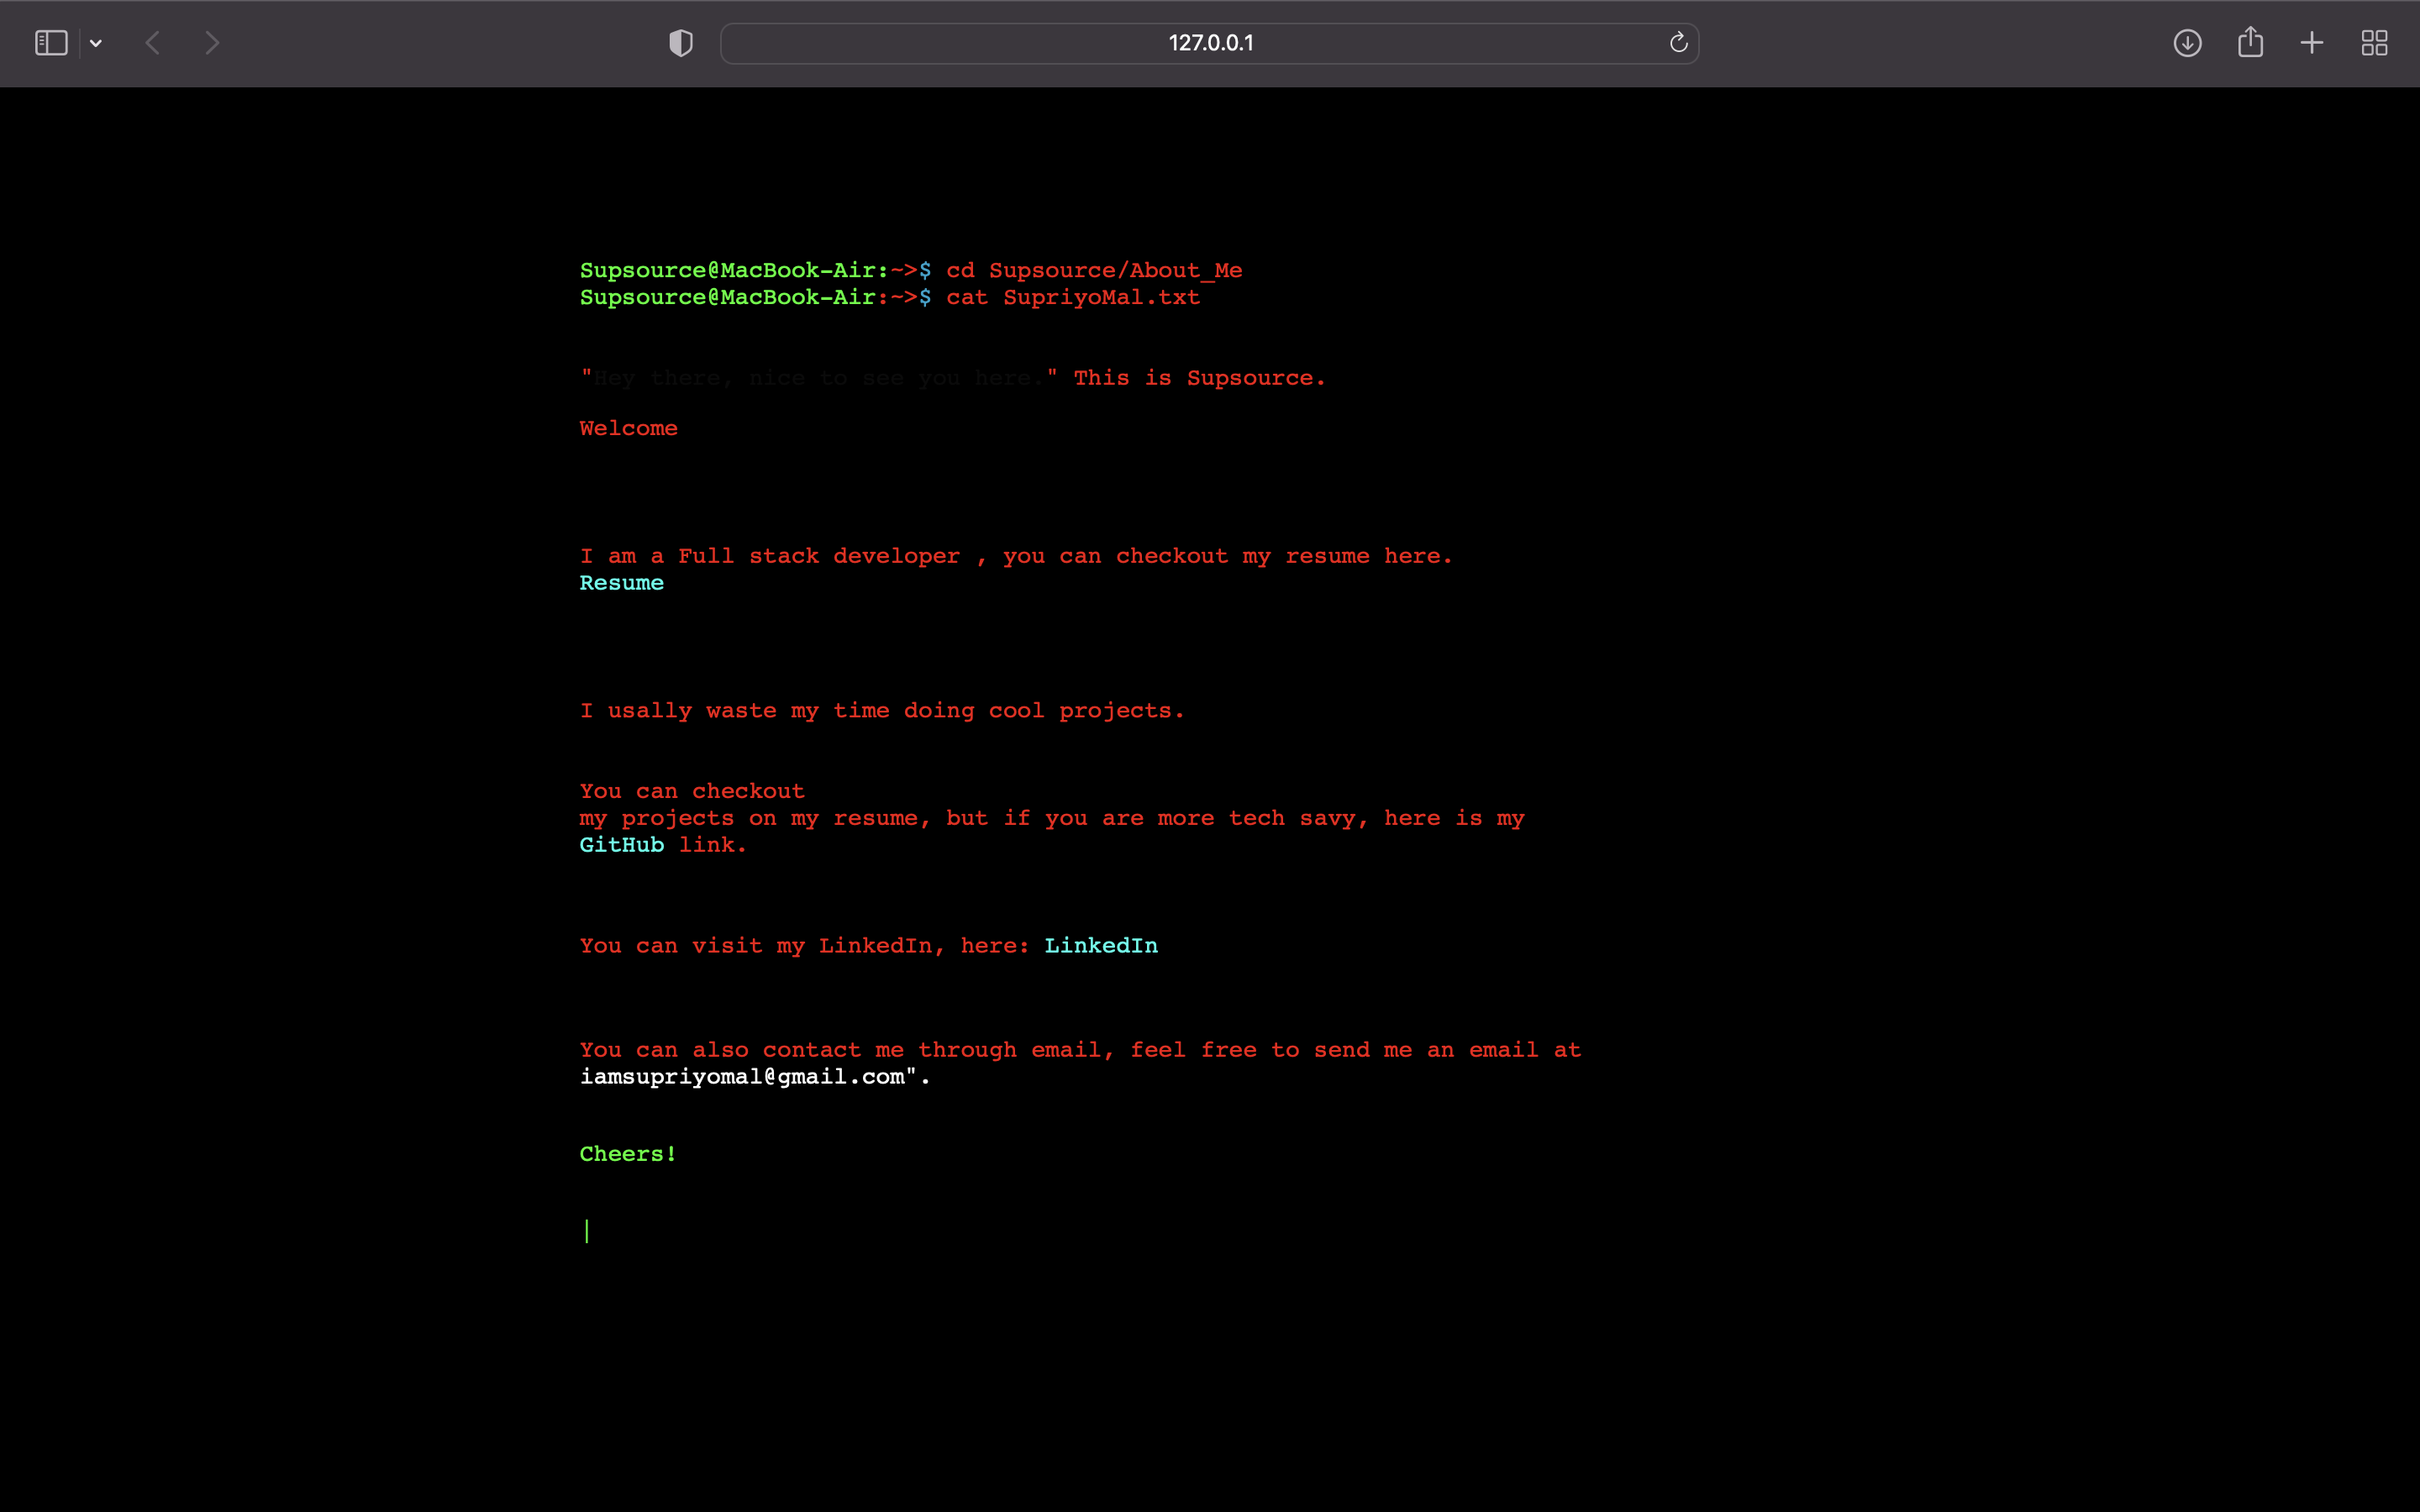Viewport: 2420px width, 1512px height.
Task: Open the cyan LinkedIn link
Action: (1101, 946)
